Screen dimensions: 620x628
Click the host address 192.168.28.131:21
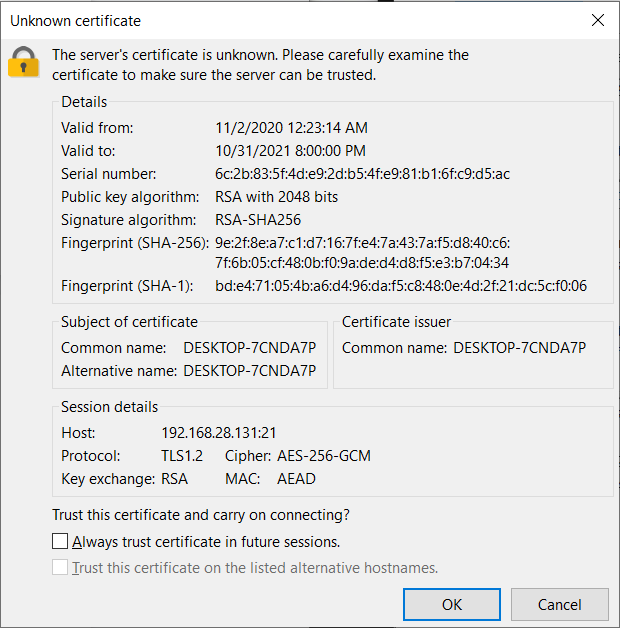(216, 433)
